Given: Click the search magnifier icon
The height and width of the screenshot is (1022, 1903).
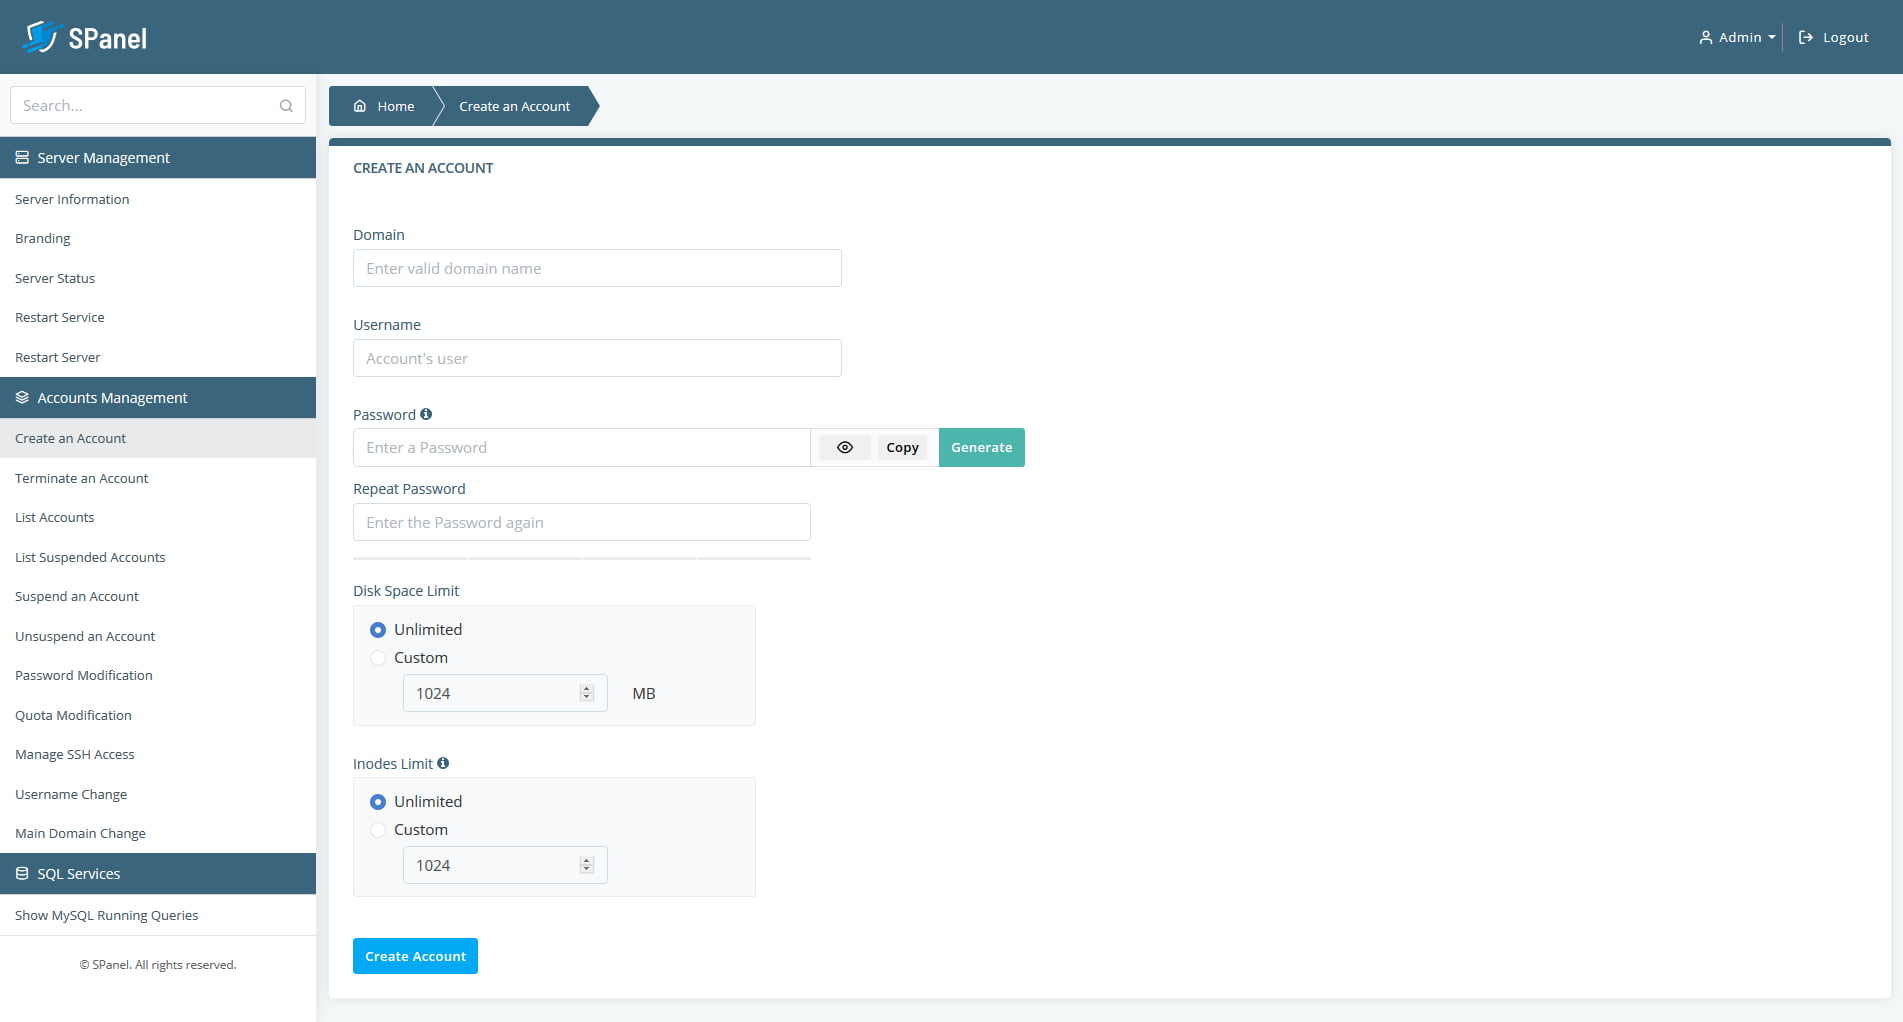Looking at the screenshot, I should tap(286, 105).
